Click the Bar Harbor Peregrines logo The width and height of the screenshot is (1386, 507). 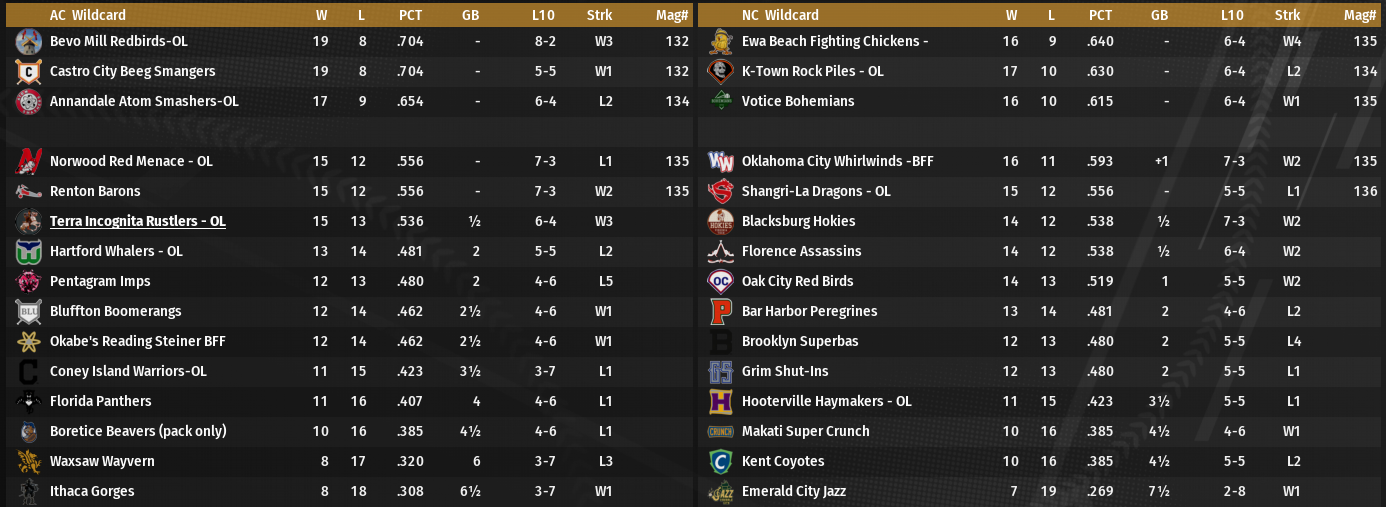click(720, 312)
